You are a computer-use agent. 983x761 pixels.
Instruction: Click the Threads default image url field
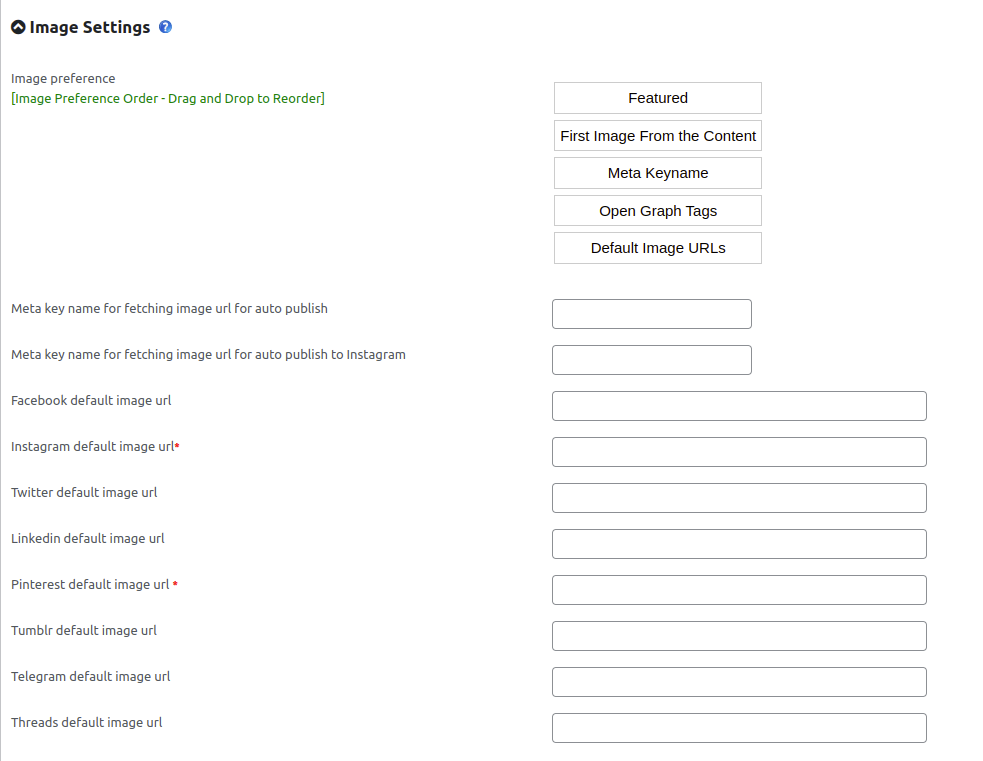click(738, 727)
